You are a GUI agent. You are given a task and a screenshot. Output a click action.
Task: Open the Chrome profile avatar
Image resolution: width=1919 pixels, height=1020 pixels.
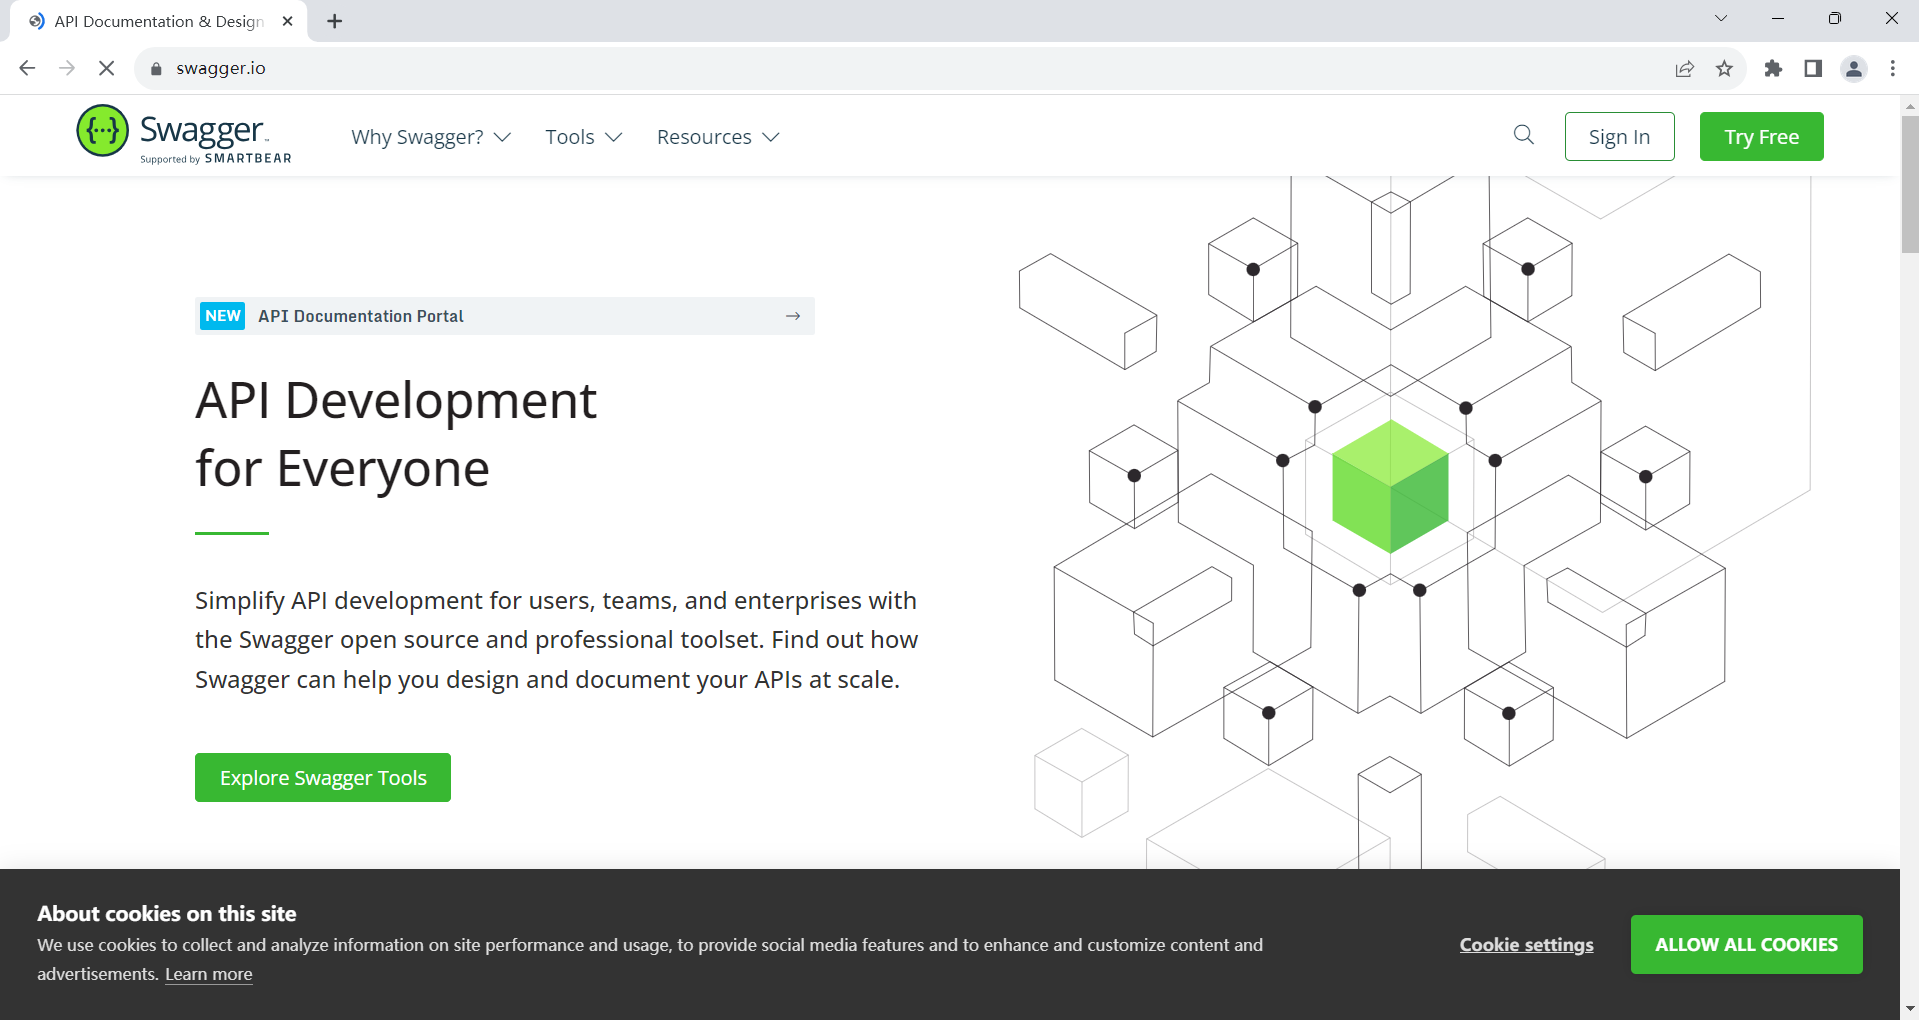(x=1854, y=68)
